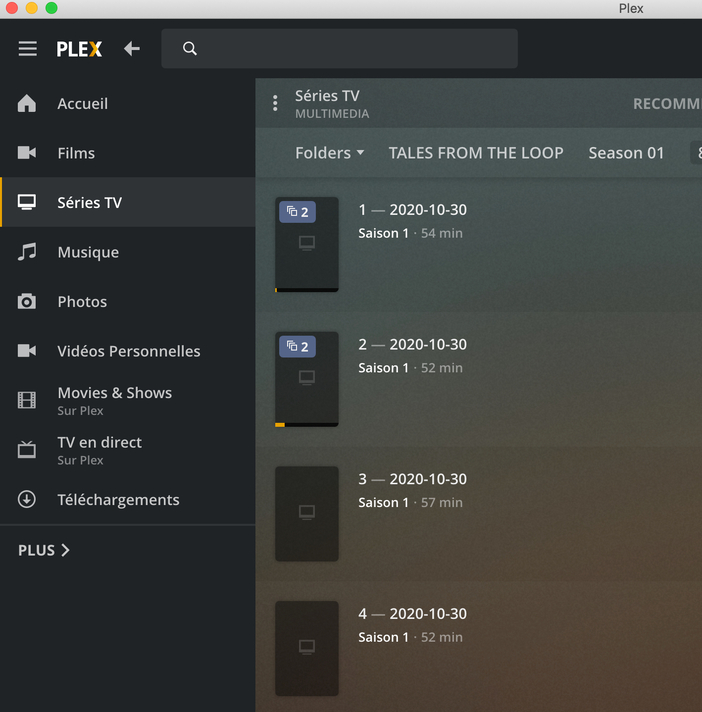Viewport: 702px width, 712px height.
Task: Open the Photos library
Action: pyautogui.click(x=128, y=301)
